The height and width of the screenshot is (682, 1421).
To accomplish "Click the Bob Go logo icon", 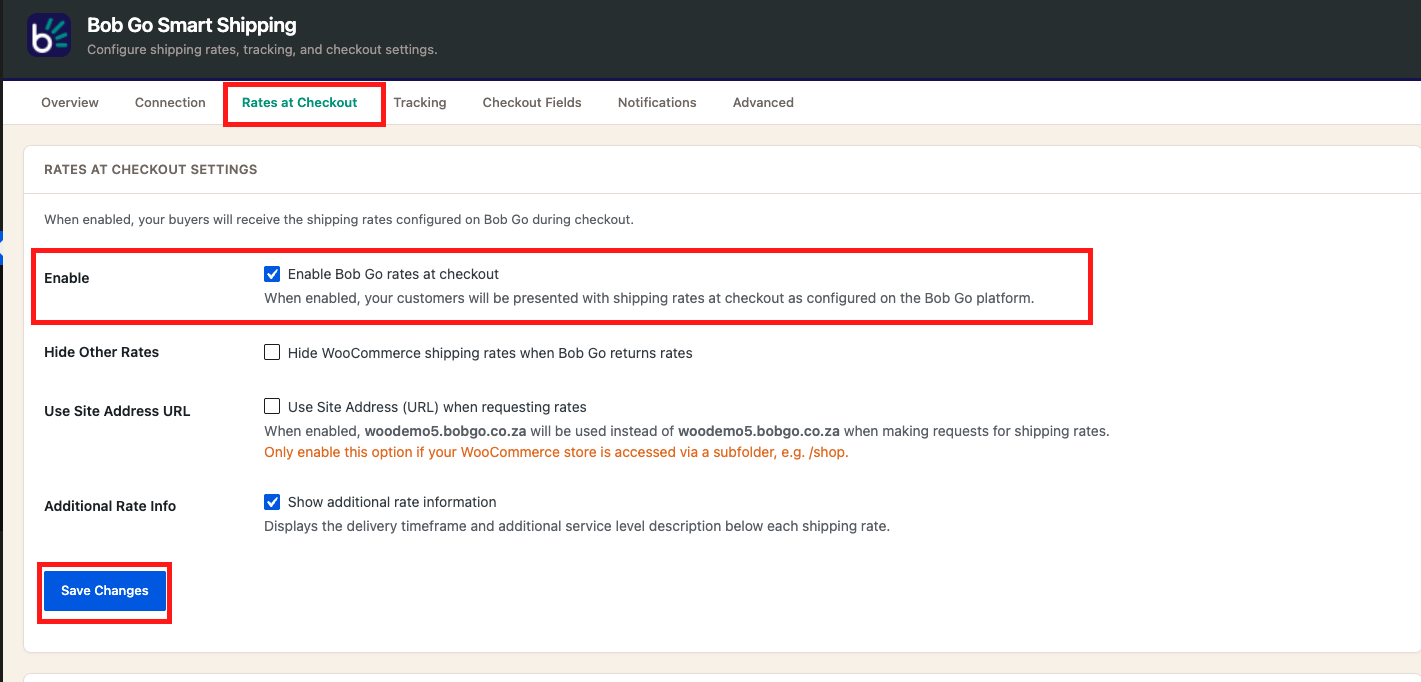I will 48,35.
